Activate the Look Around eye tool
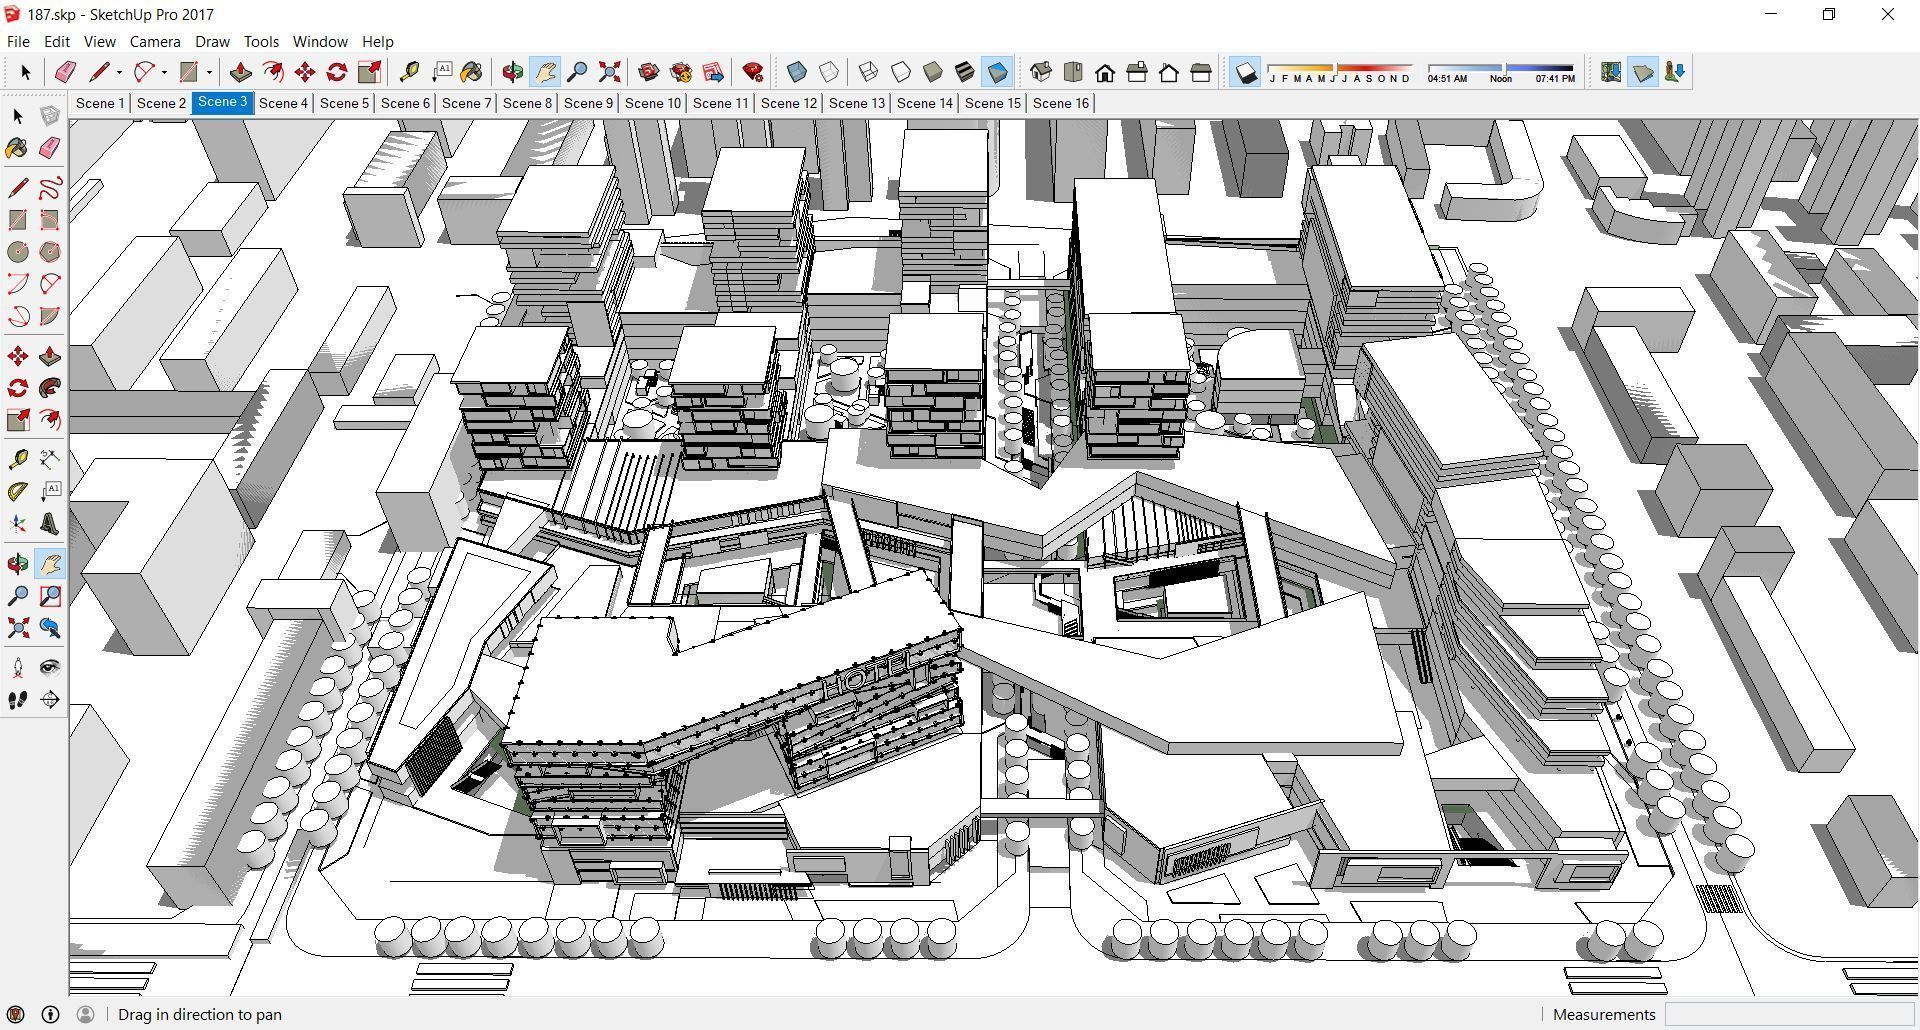The width and height of the screenshot is (1920, 1030). tap(50, 668)
